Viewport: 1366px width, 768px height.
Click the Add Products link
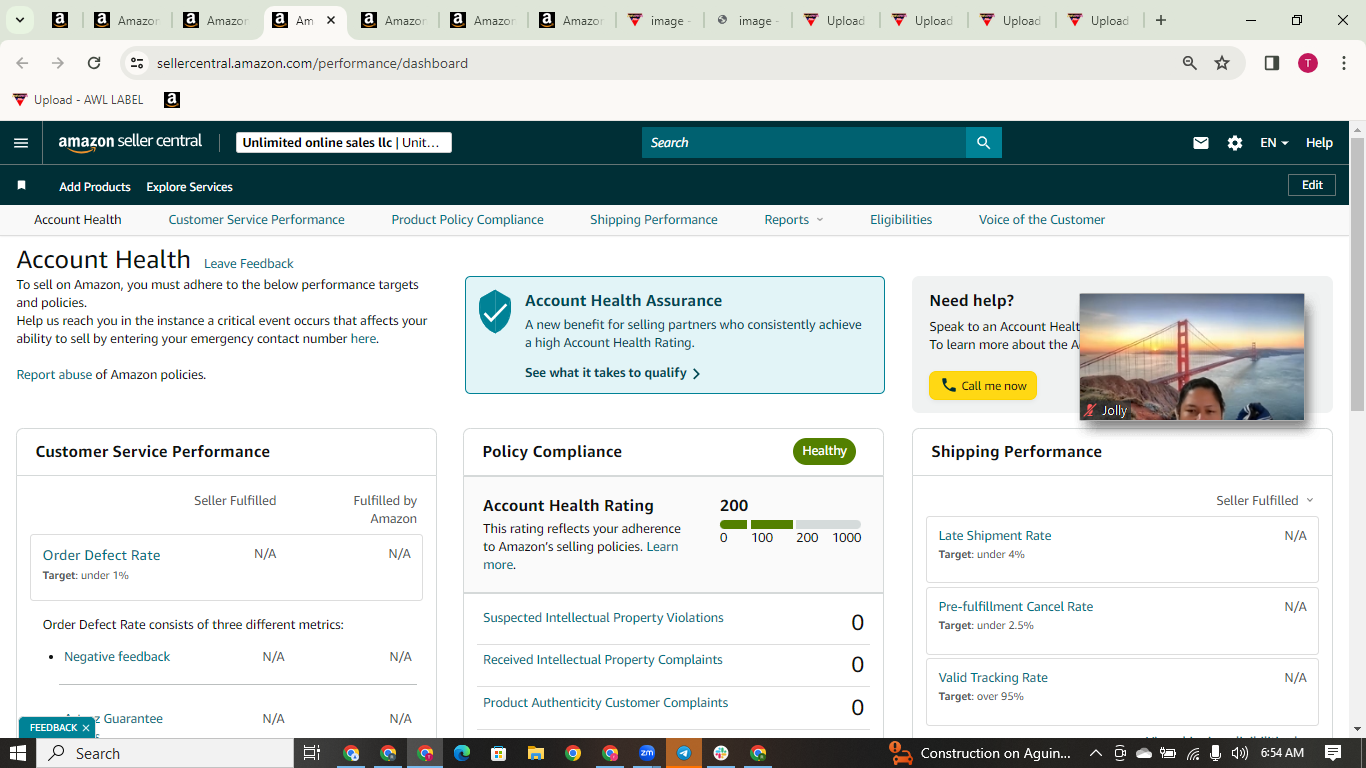click(x=95, y=187)
